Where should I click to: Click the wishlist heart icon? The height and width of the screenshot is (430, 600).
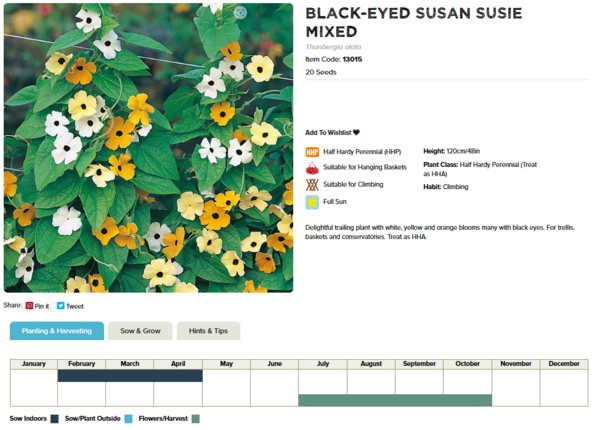click(356, 132)
